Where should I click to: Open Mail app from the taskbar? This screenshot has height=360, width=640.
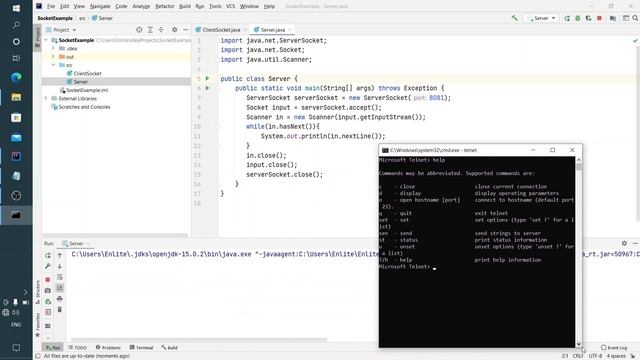[16, 137]
